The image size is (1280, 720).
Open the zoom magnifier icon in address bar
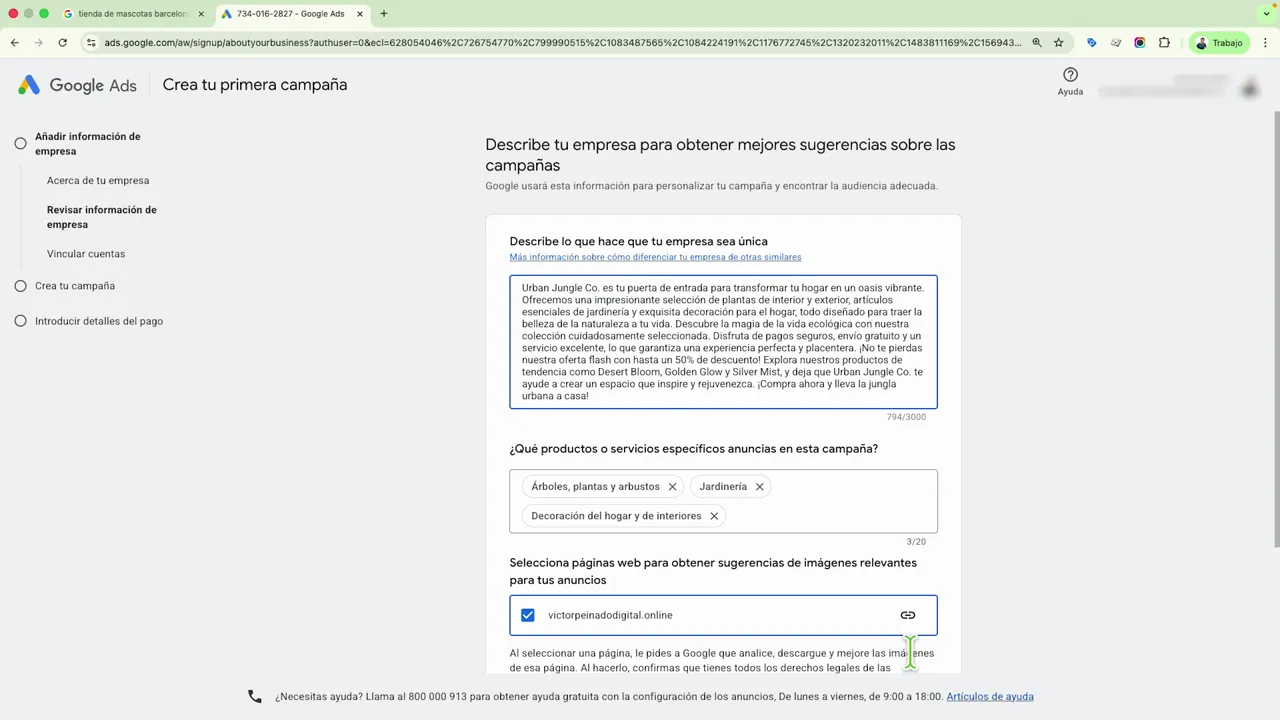(x=1037, y=43)
